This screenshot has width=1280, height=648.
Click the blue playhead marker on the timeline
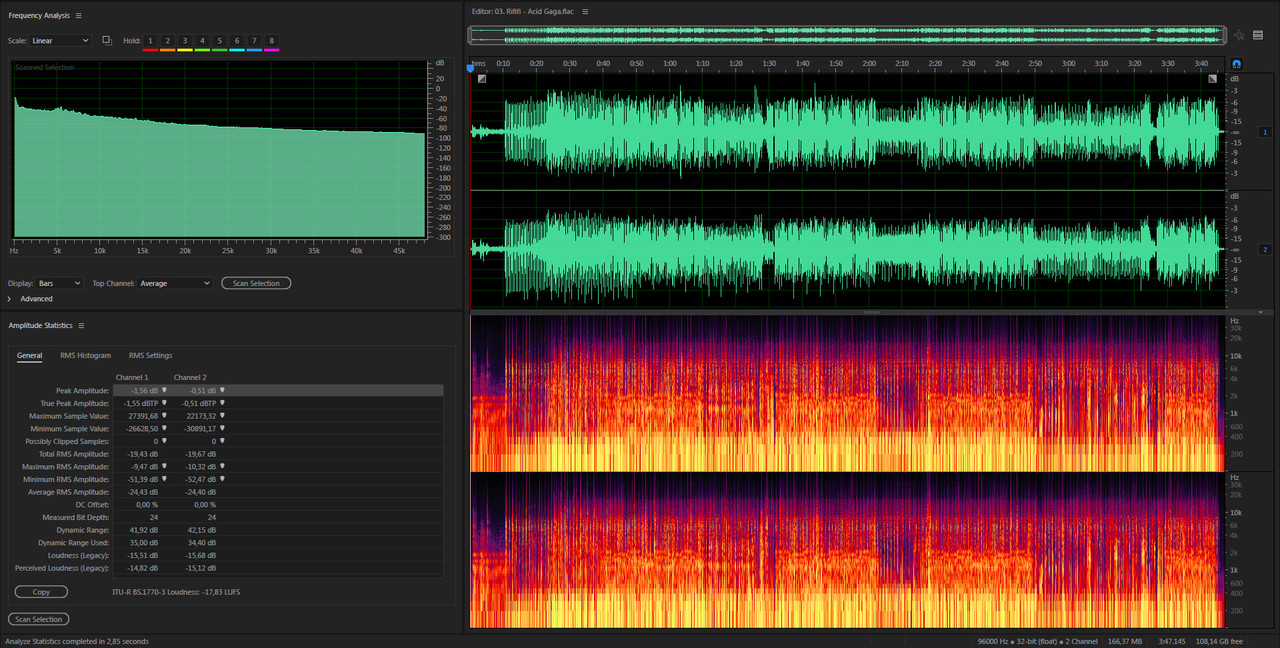click(x=471, y=67)
